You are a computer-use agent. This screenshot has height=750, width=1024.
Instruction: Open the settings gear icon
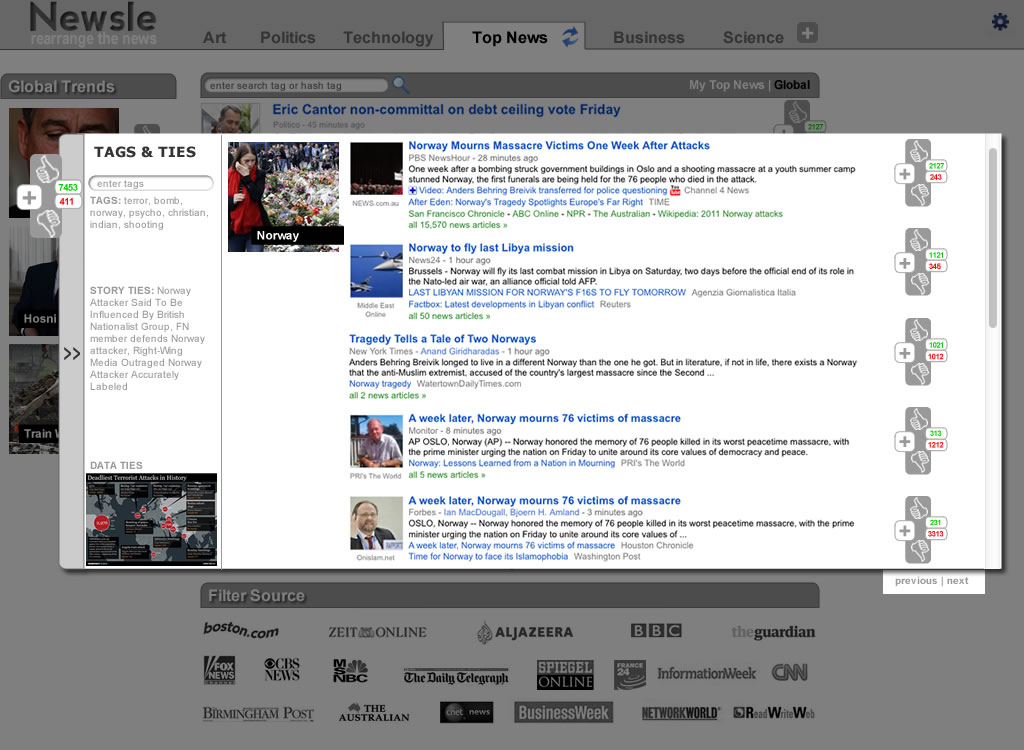point(1000,22)
